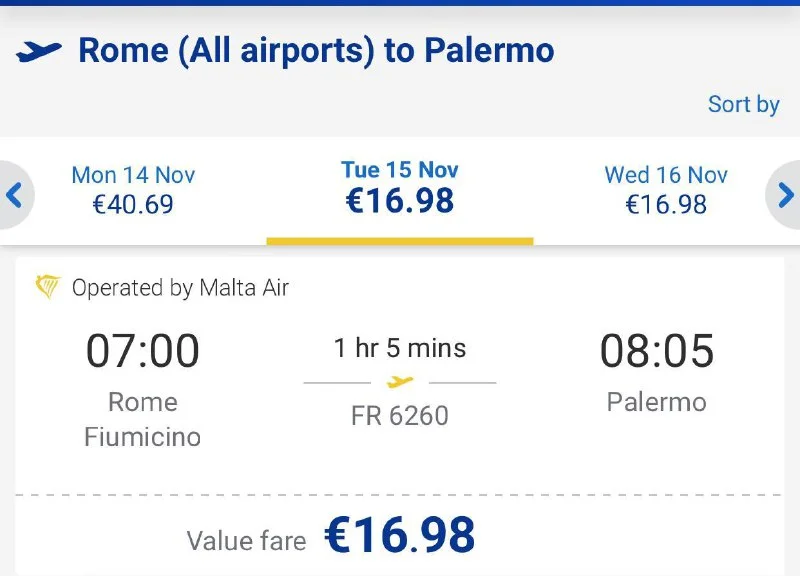Switch to the Wed 16 Nov date tab
The image size is (800, 576).
coord(666,189)
